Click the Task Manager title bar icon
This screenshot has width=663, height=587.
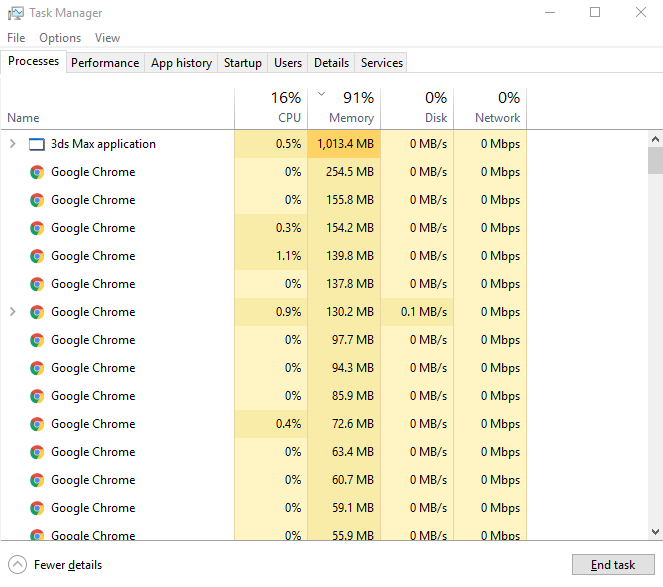15,13
